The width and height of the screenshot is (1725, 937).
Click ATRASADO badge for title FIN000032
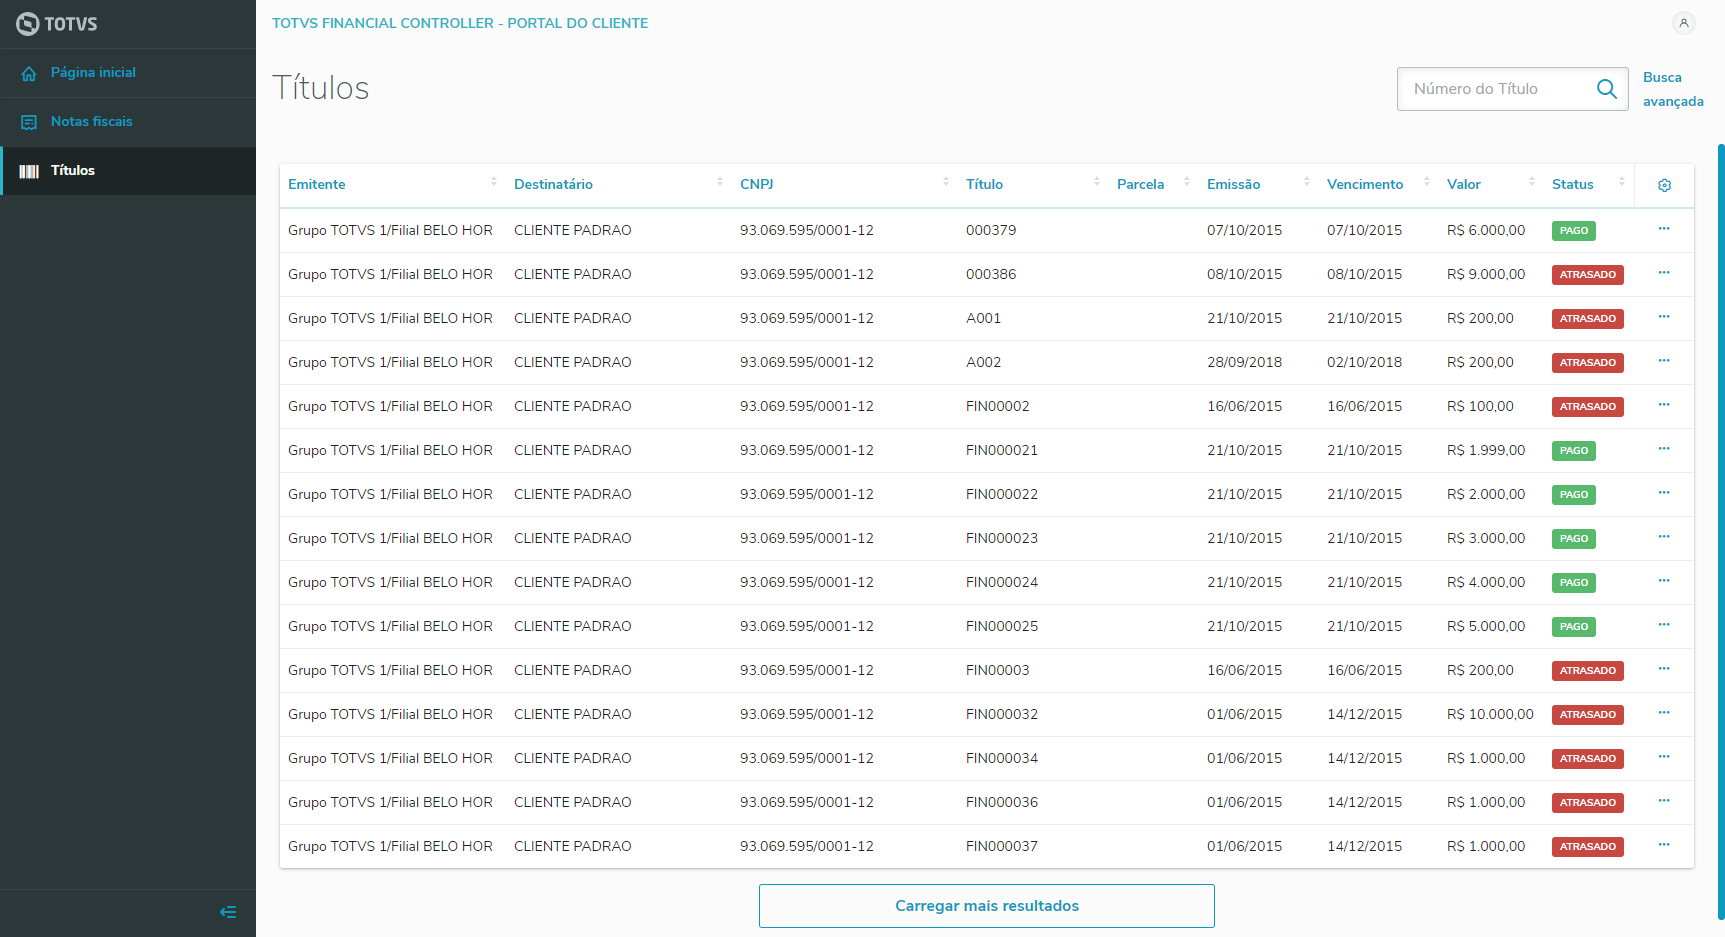tap(1588, 715)
